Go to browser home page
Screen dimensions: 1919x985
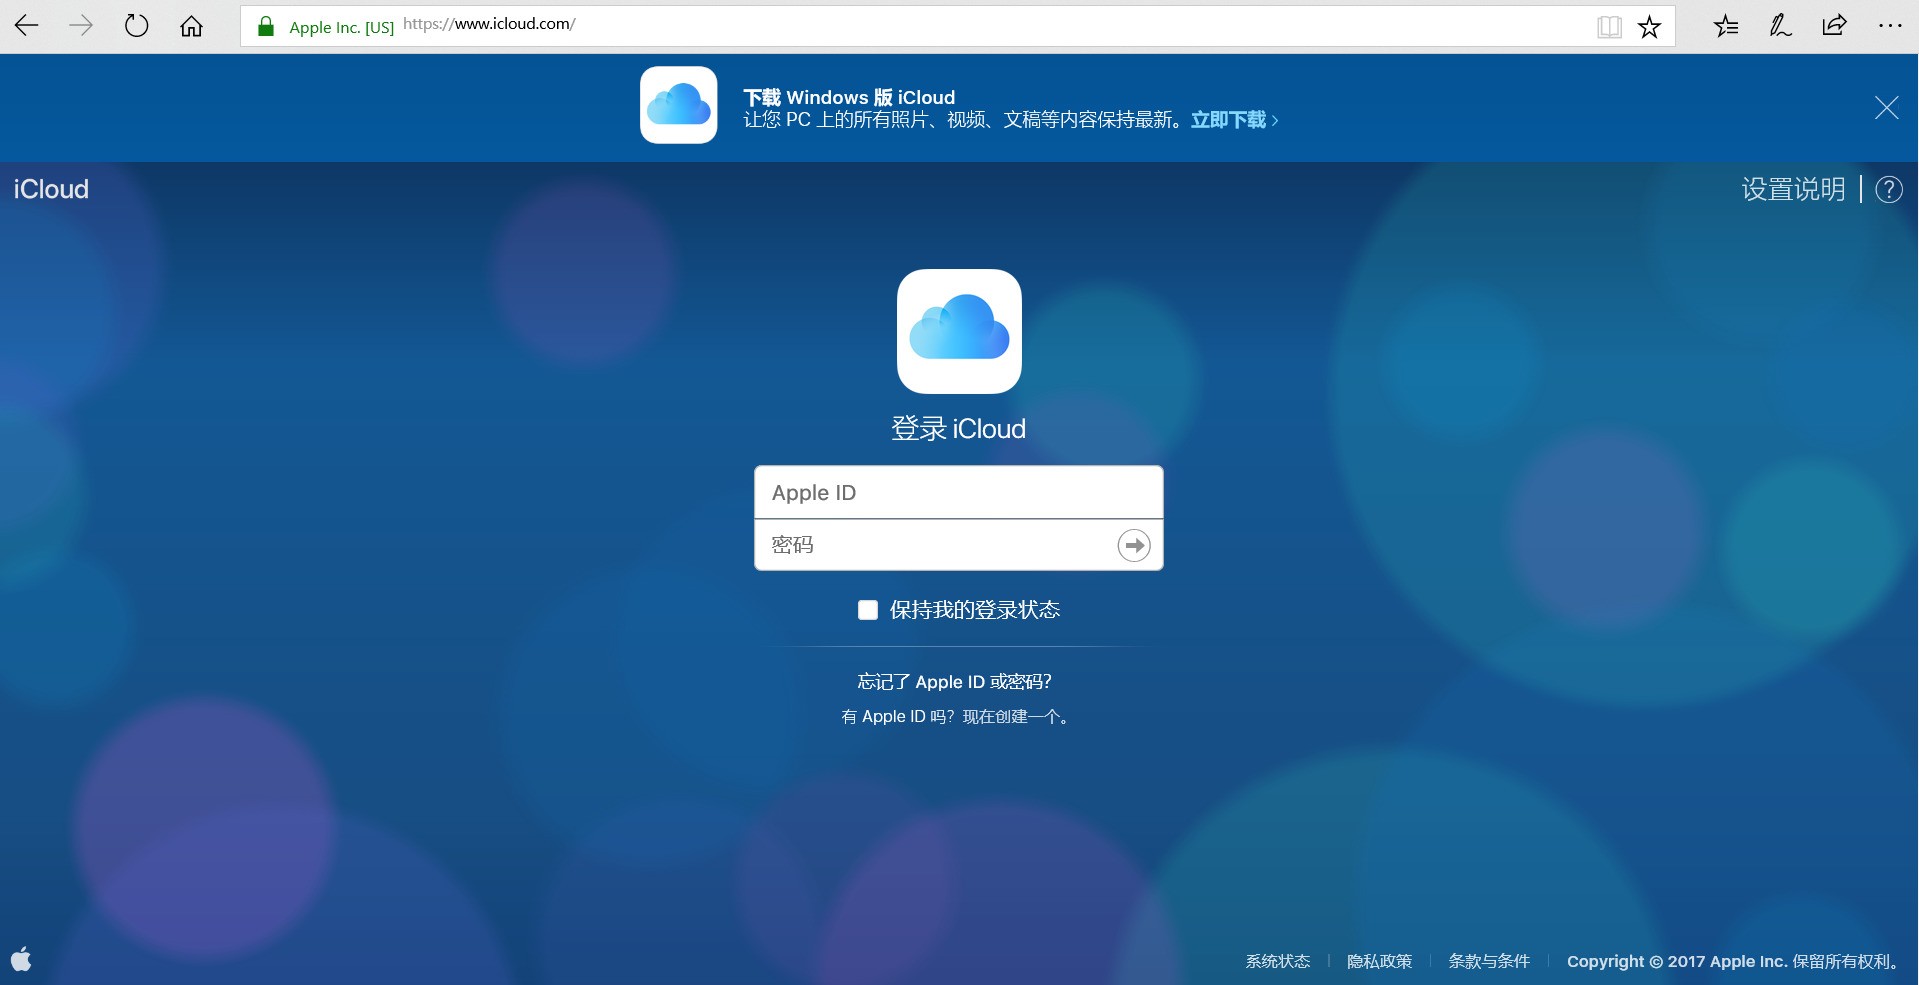pos(191,26)
